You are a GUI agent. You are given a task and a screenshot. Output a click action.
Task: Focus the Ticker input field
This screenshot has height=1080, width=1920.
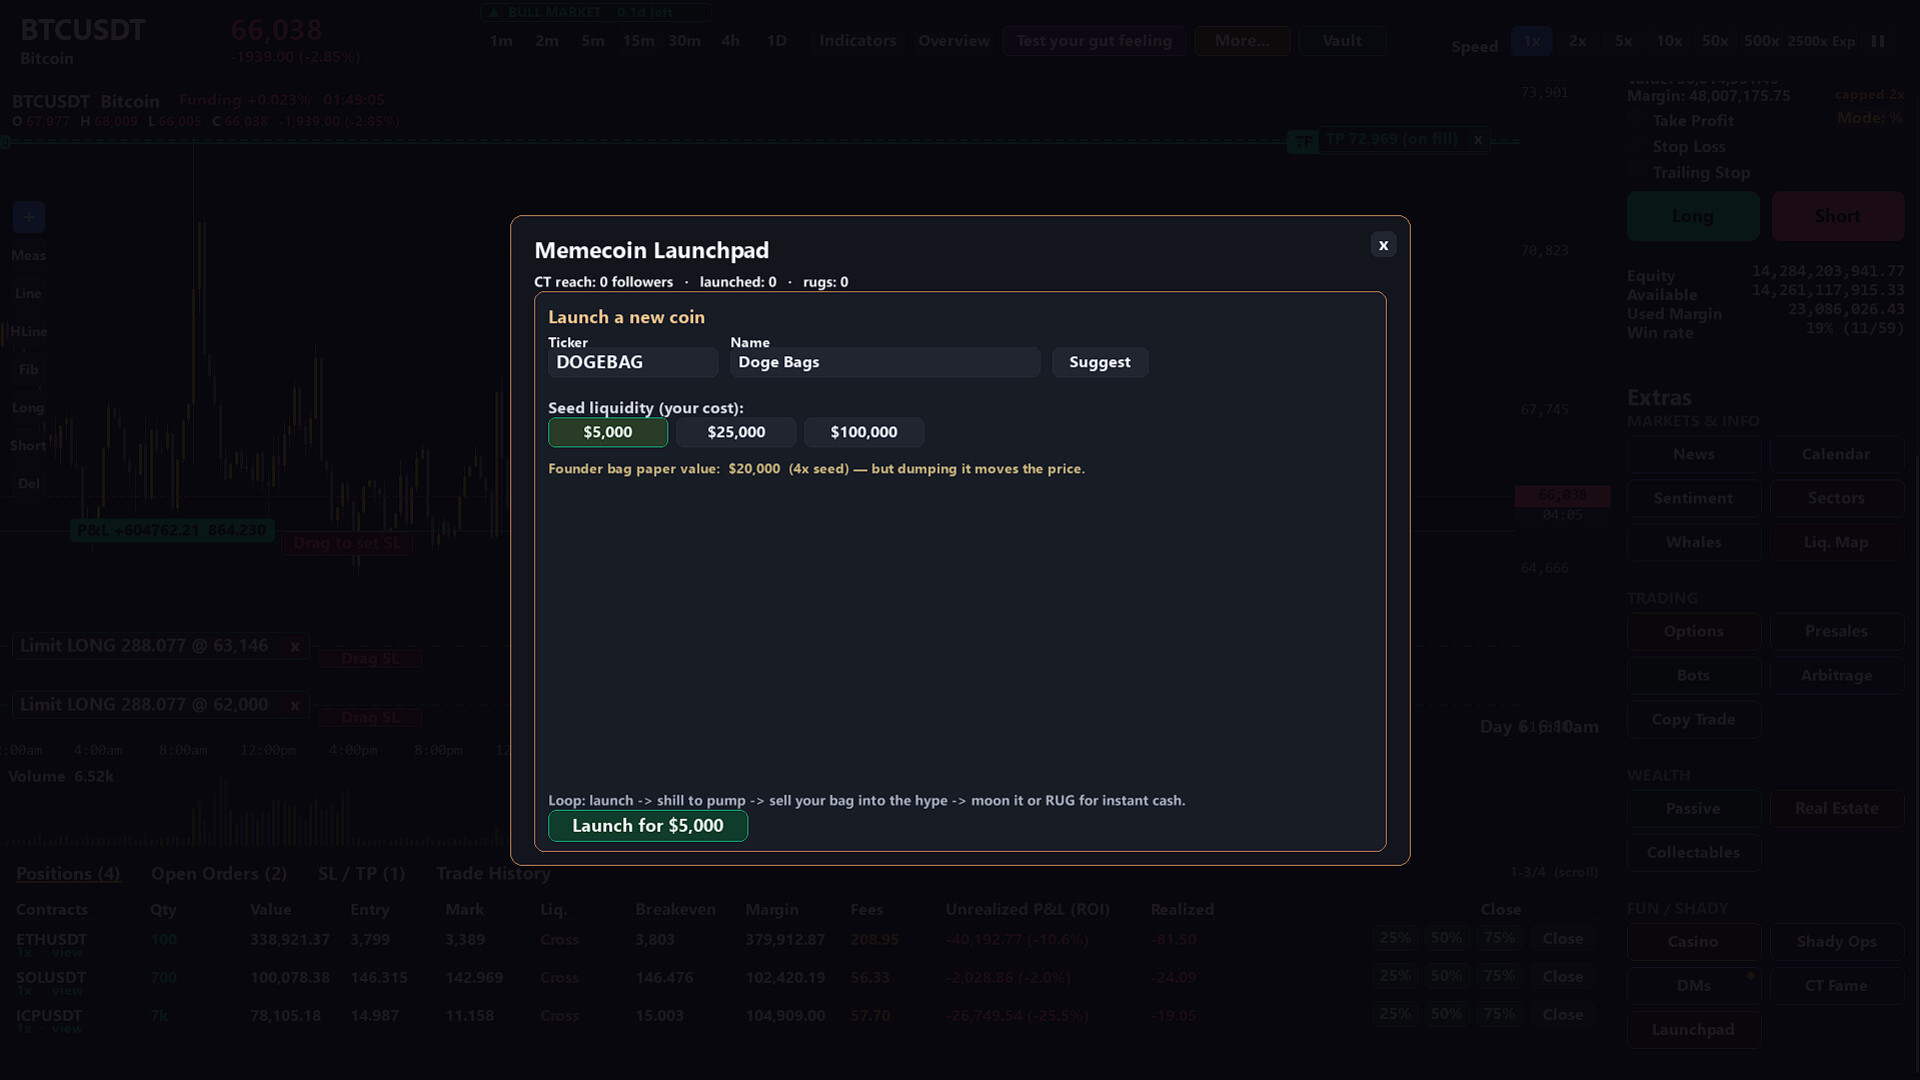coord(633,362)
